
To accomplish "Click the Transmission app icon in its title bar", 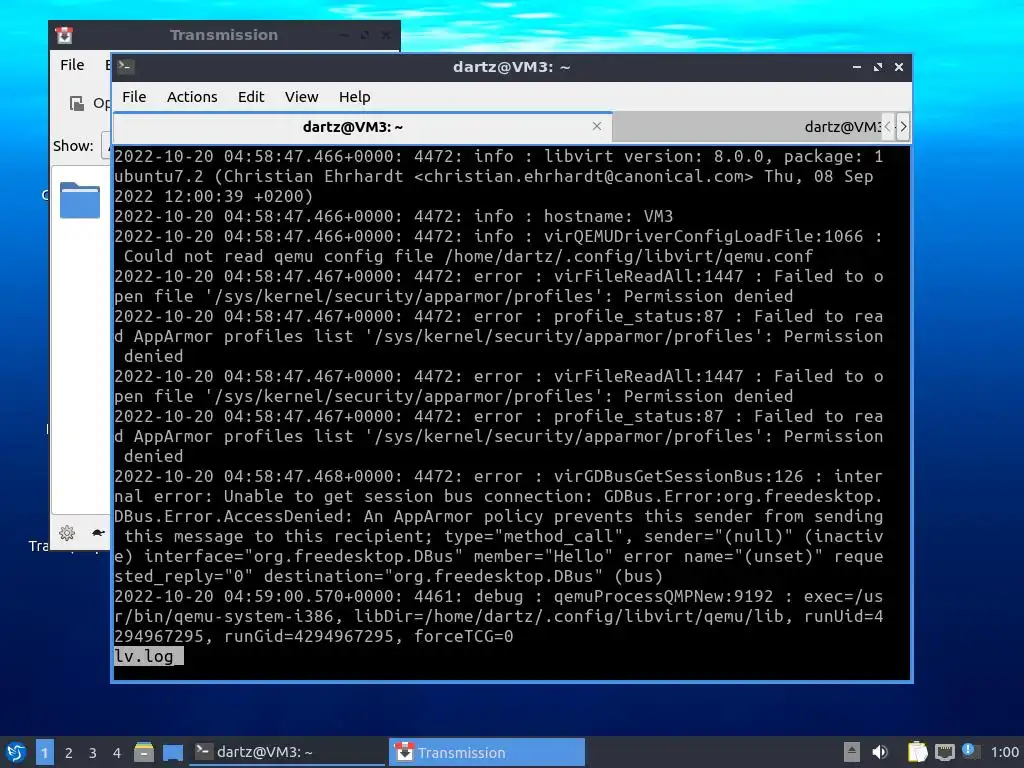I will (x=64, y=35).
